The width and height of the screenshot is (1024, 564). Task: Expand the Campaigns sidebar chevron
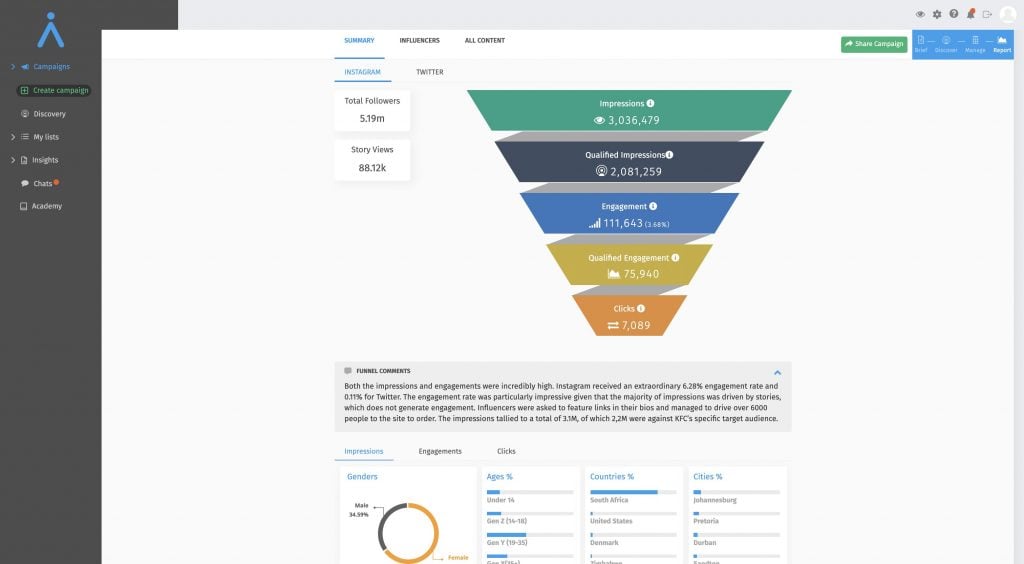tap(12, 67)
